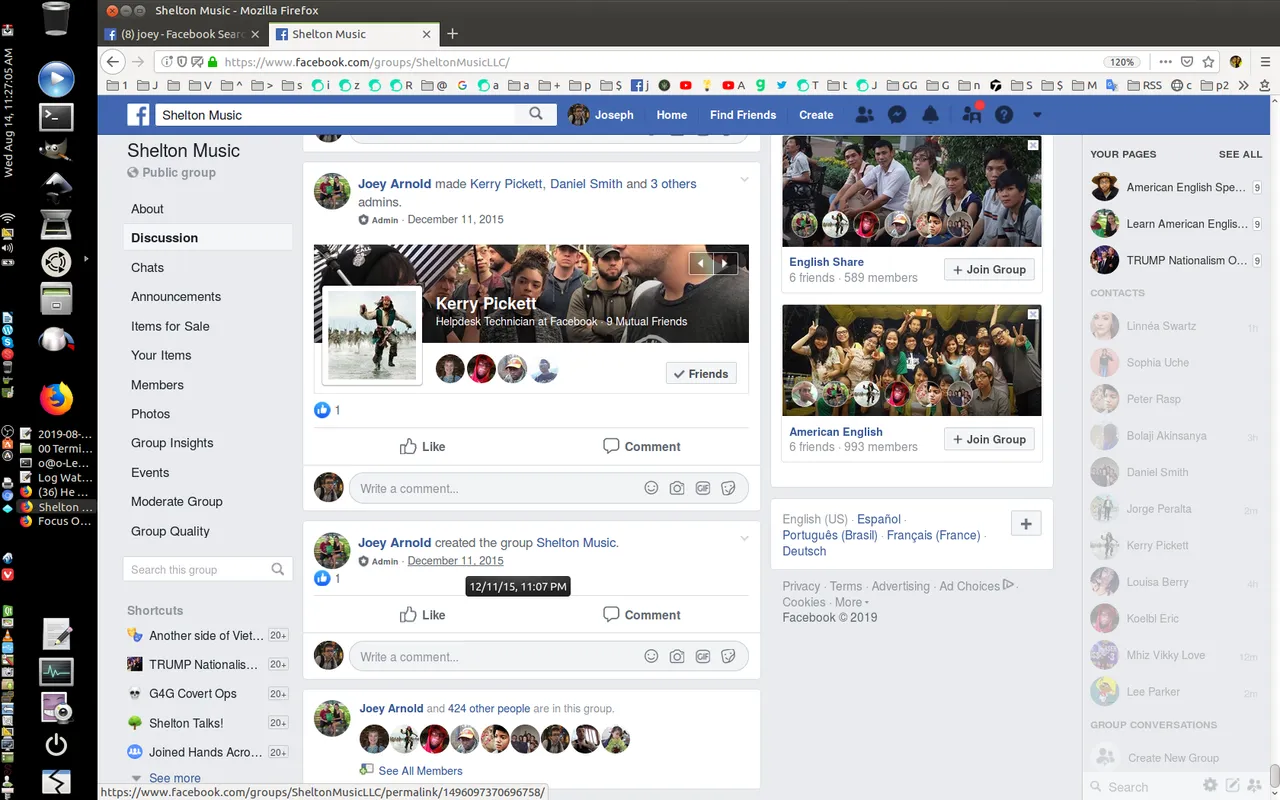Like the Kerry Pickett admin post
This screenshot has height=800, width=1280.
(x=422, y=447)
